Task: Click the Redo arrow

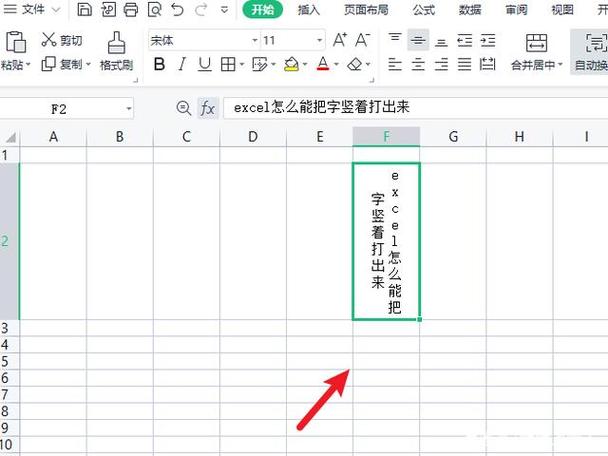Action: click(x=201, y=9)
